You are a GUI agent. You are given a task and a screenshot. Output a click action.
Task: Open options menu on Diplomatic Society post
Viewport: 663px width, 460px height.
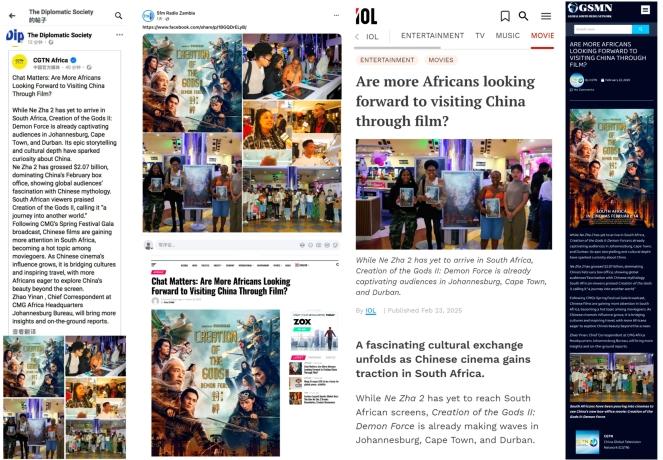[120, 35]
